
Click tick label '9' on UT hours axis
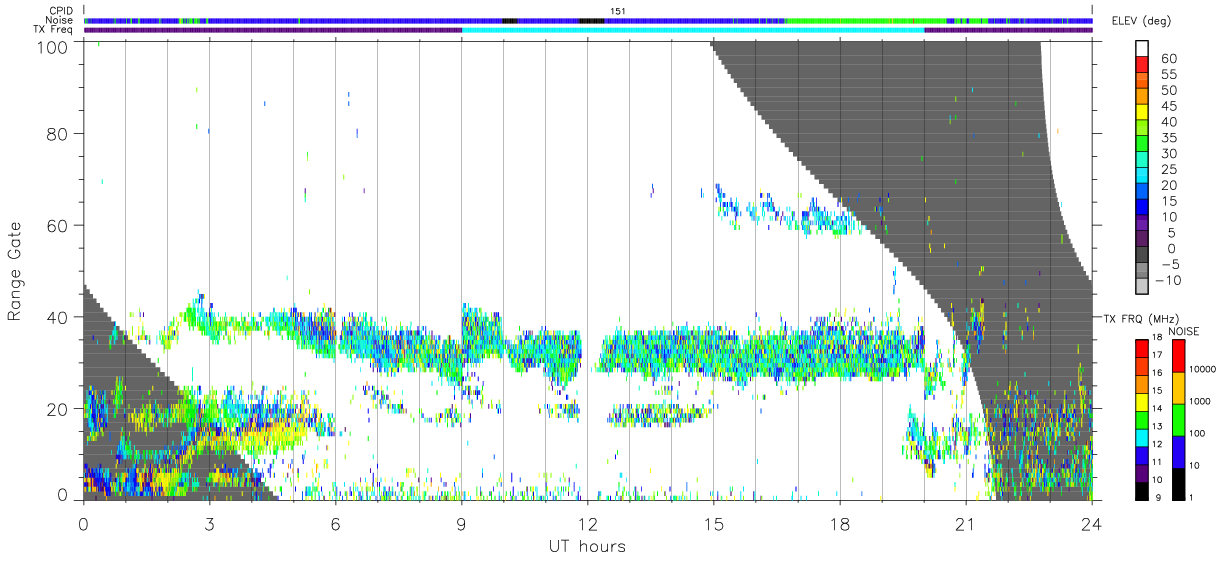pyautogui.click(x=461, y=524)
